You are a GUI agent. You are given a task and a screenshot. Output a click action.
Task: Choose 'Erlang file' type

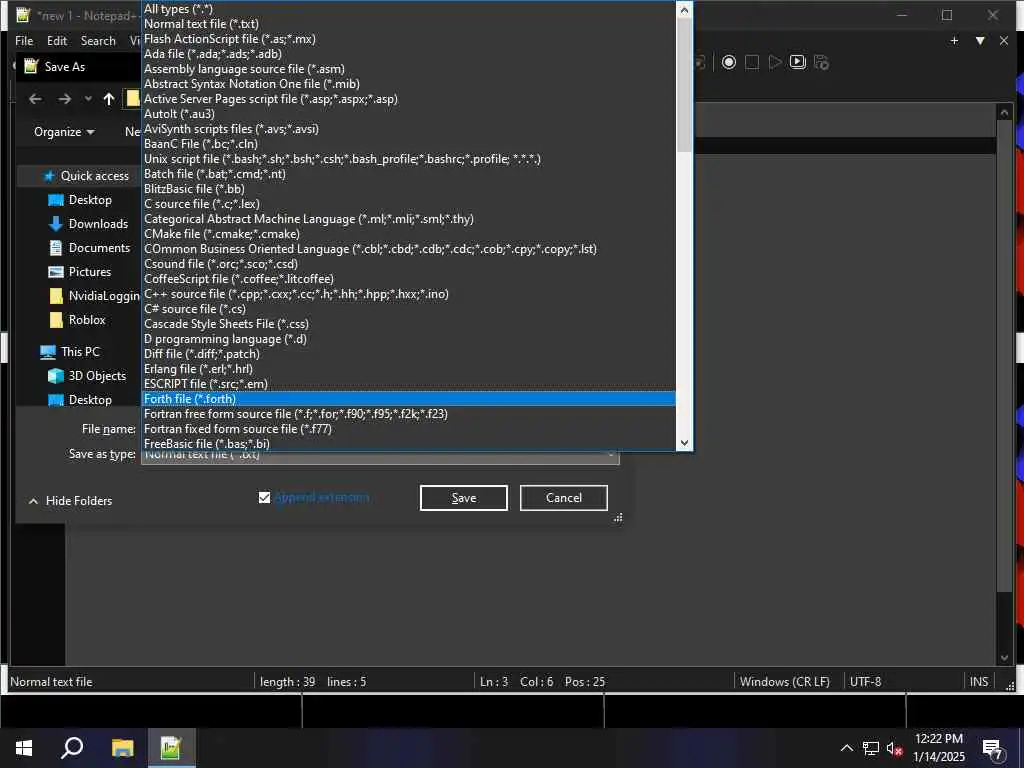(409, 369)
